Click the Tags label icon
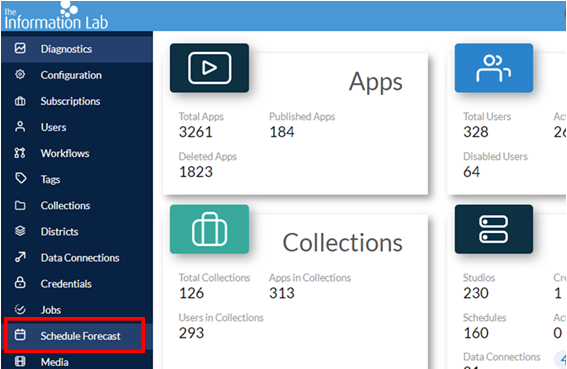567x369 pixels. tap(20, 178)
